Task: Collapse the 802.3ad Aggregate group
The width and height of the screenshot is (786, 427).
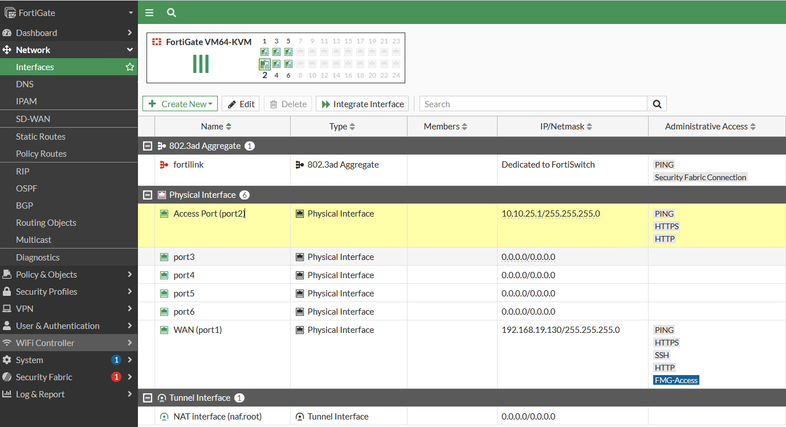Action: point(147,146)
